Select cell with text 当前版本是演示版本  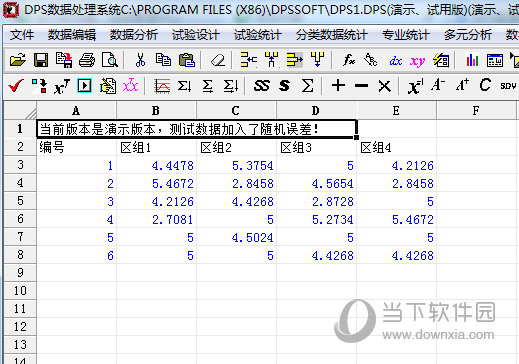[x=197, y=129]
